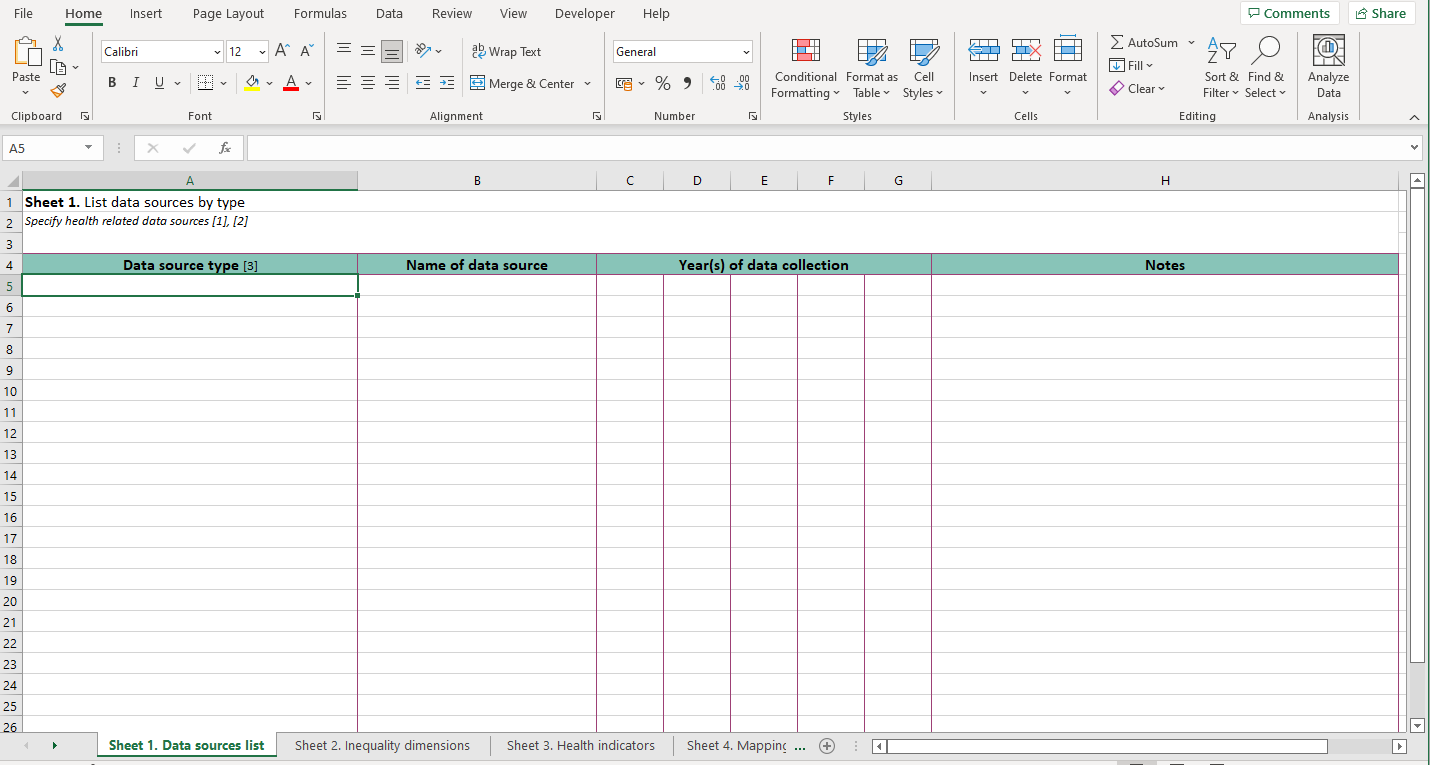Apply cell borders icon
Screen dimensions: 1430x765
coord(205,83)
